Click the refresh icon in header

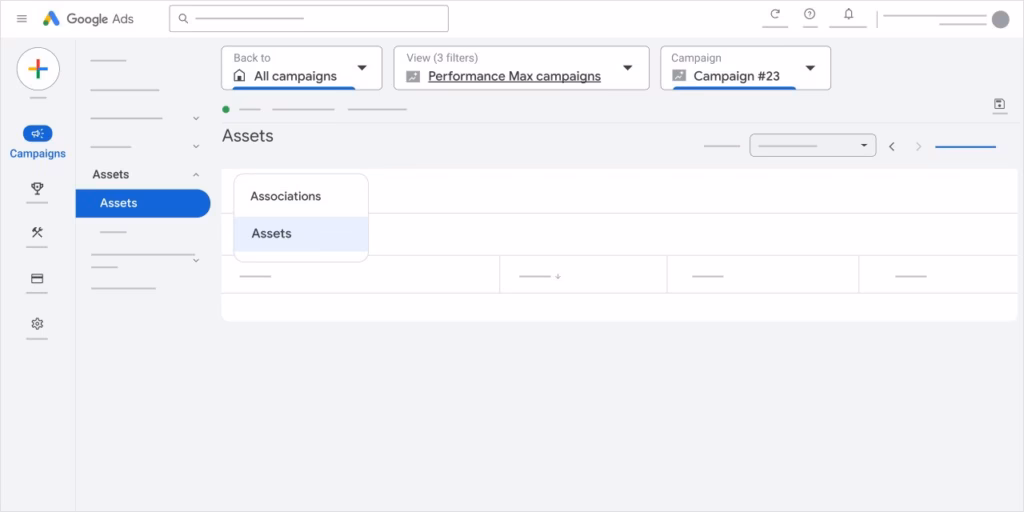tap(775, 14)
